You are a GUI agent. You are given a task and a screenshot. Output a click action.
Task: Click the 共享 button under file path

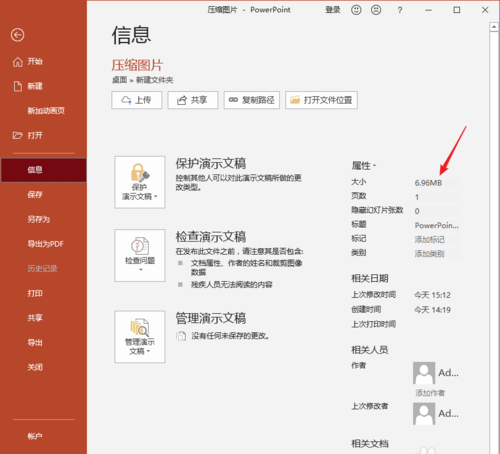tap(193, 100)
